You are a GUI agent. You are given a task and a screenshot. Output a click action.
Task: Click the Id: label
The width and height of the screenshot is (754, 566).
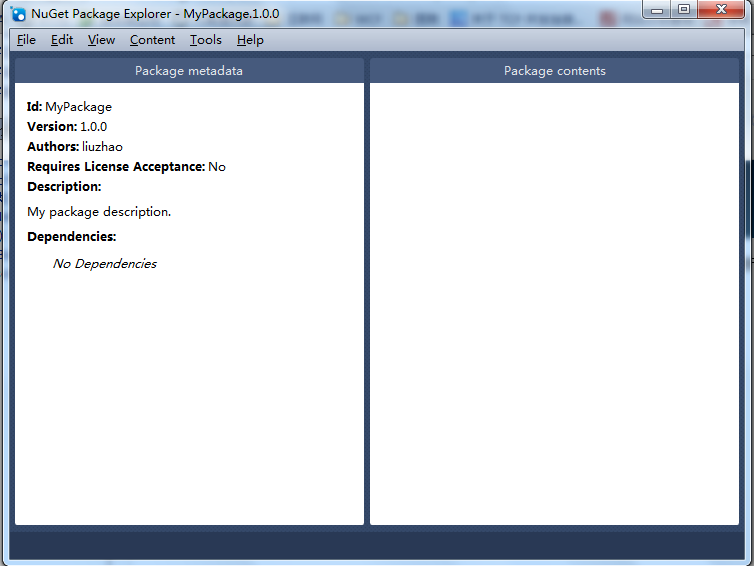coord(35,107)
